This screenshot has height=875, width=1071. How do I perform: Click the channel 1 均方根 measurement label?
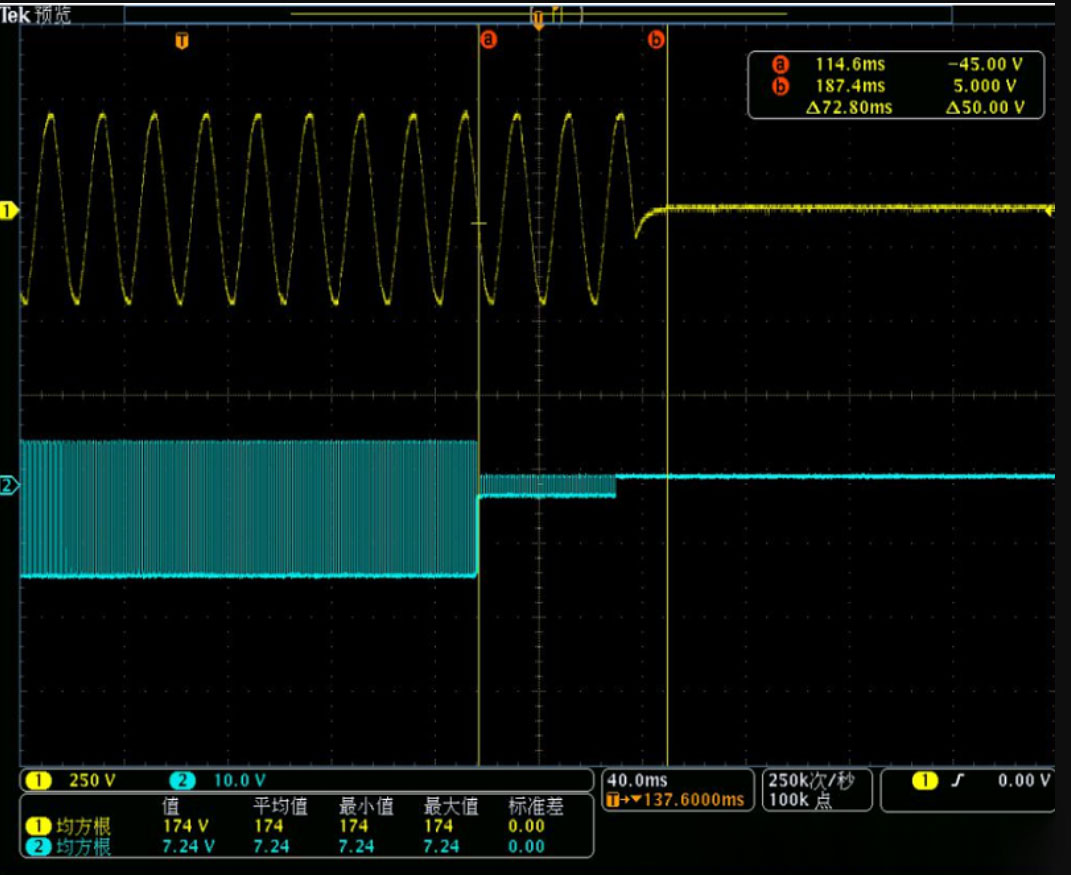83,827
